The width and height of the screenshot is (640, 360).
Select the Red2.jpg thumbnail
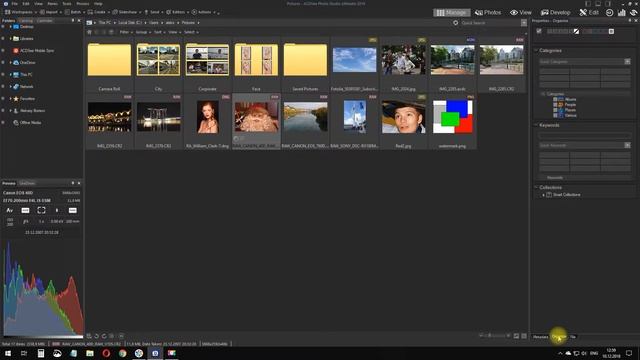pos(403,117)
